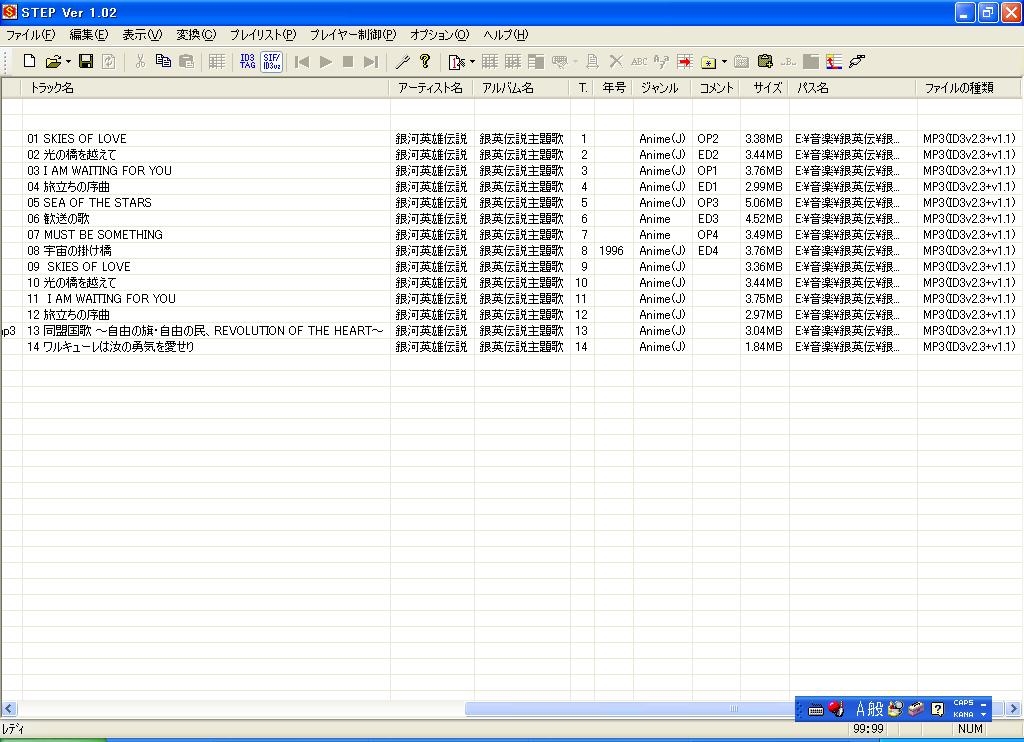Save changes with the floppy disk icon
The image size is (1024, 742).
(x=86, y=62)
